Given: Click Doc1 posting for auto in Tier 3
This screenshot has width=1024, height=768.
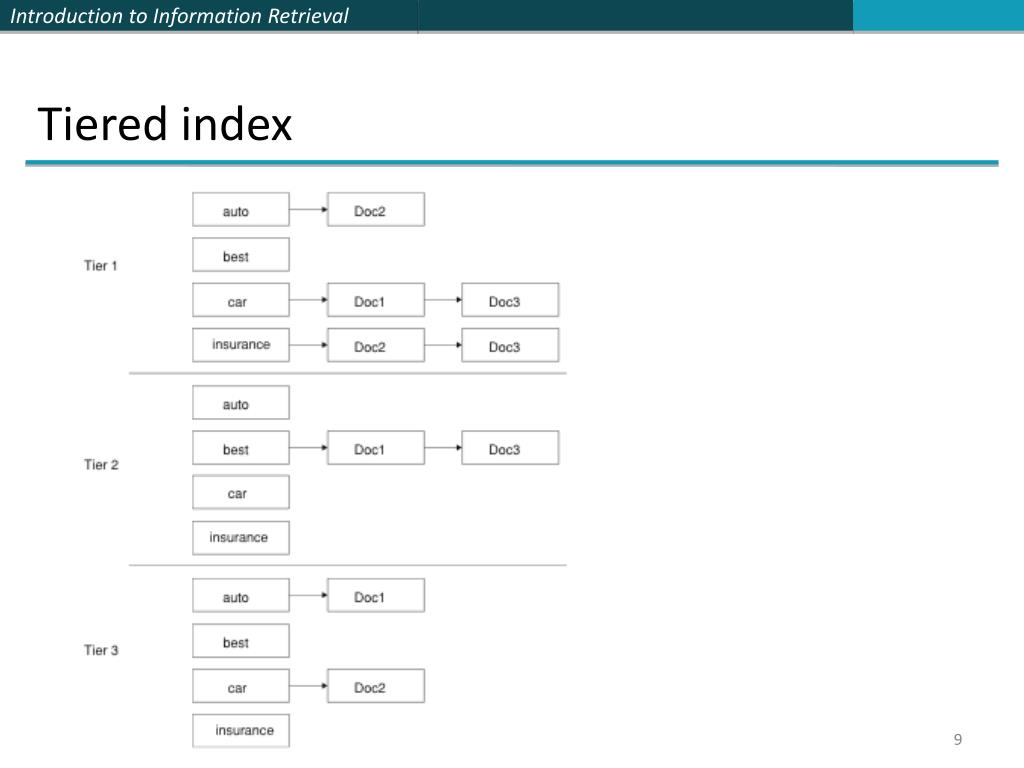Looking at the screenshot, I should [376, 596].
